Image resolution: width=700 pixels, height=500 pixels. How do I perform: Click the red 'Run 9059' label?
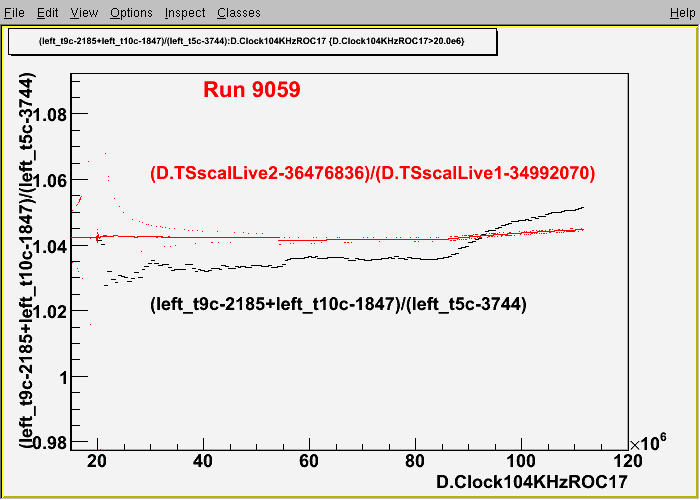pos(252,90)
